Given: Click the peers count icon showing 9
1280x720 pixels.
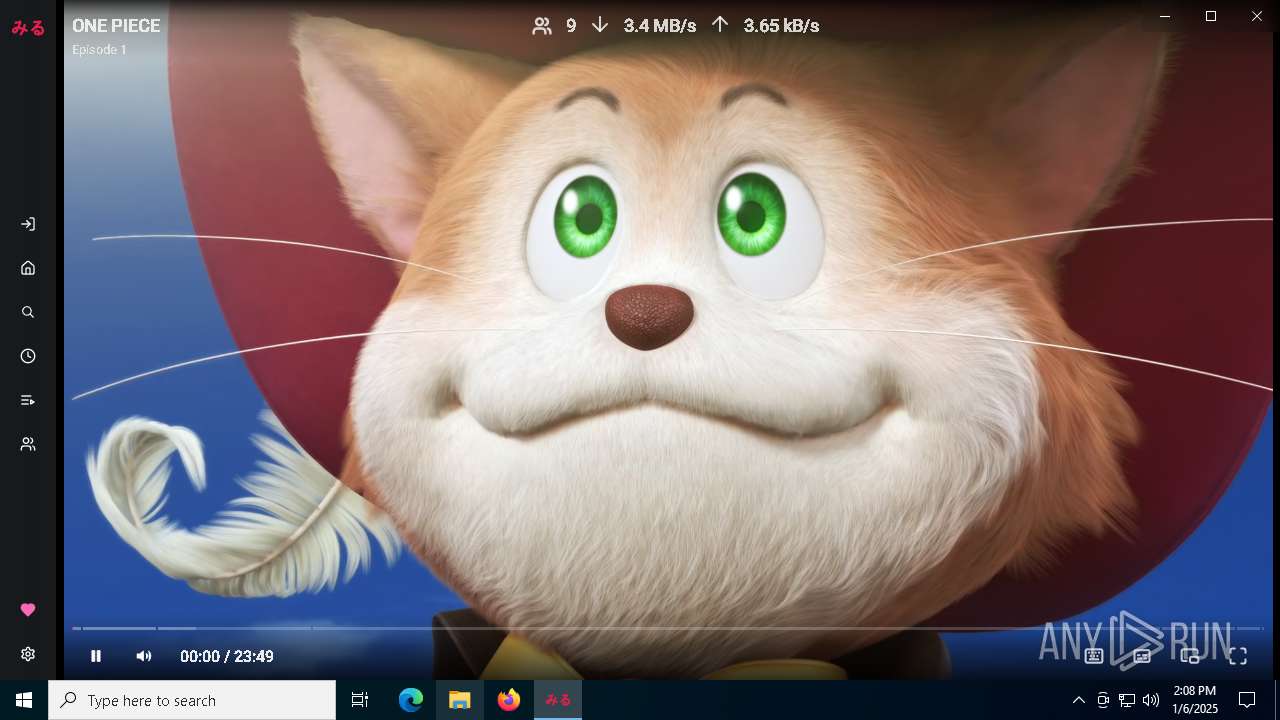Looking at the screenshot, I should click(542, 26).
